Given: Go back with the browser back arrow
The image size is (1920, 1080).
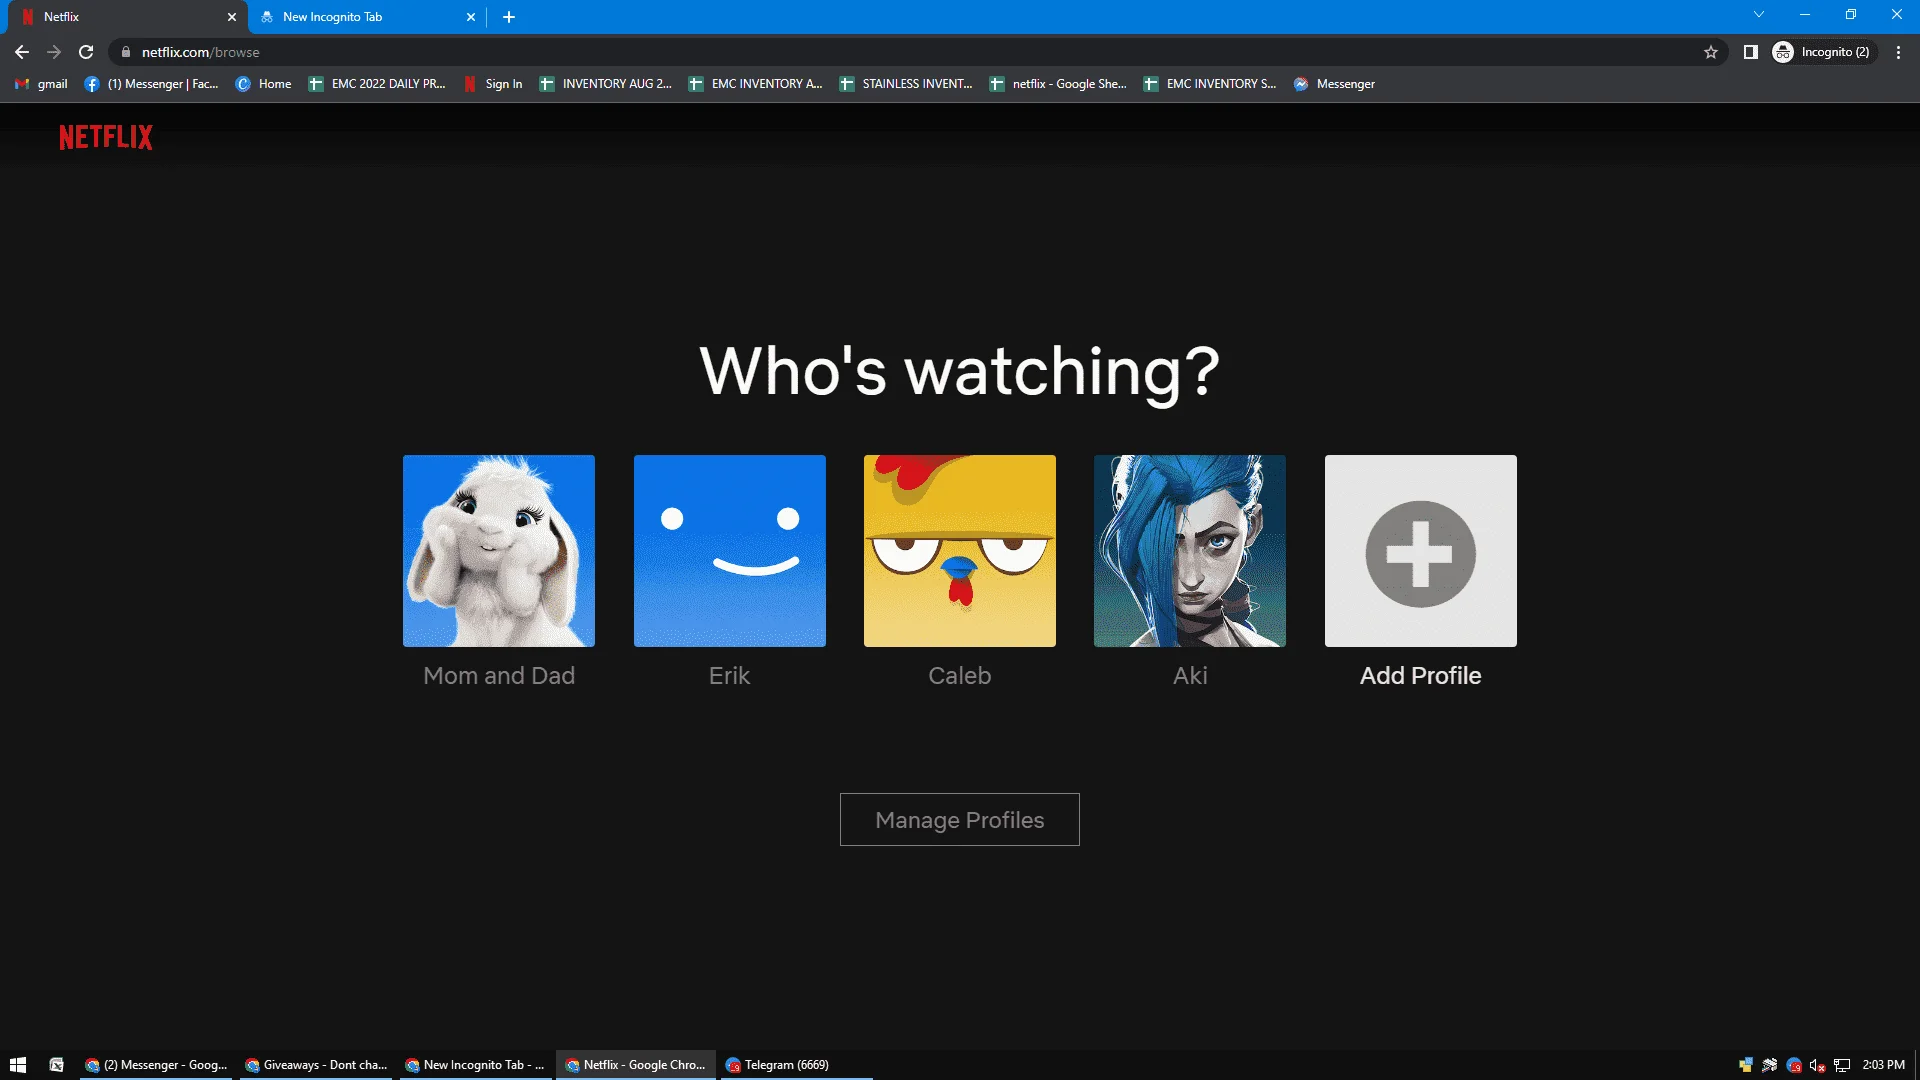Looking at the screenshot, I should pyautogui.click(x=22, y=52).
